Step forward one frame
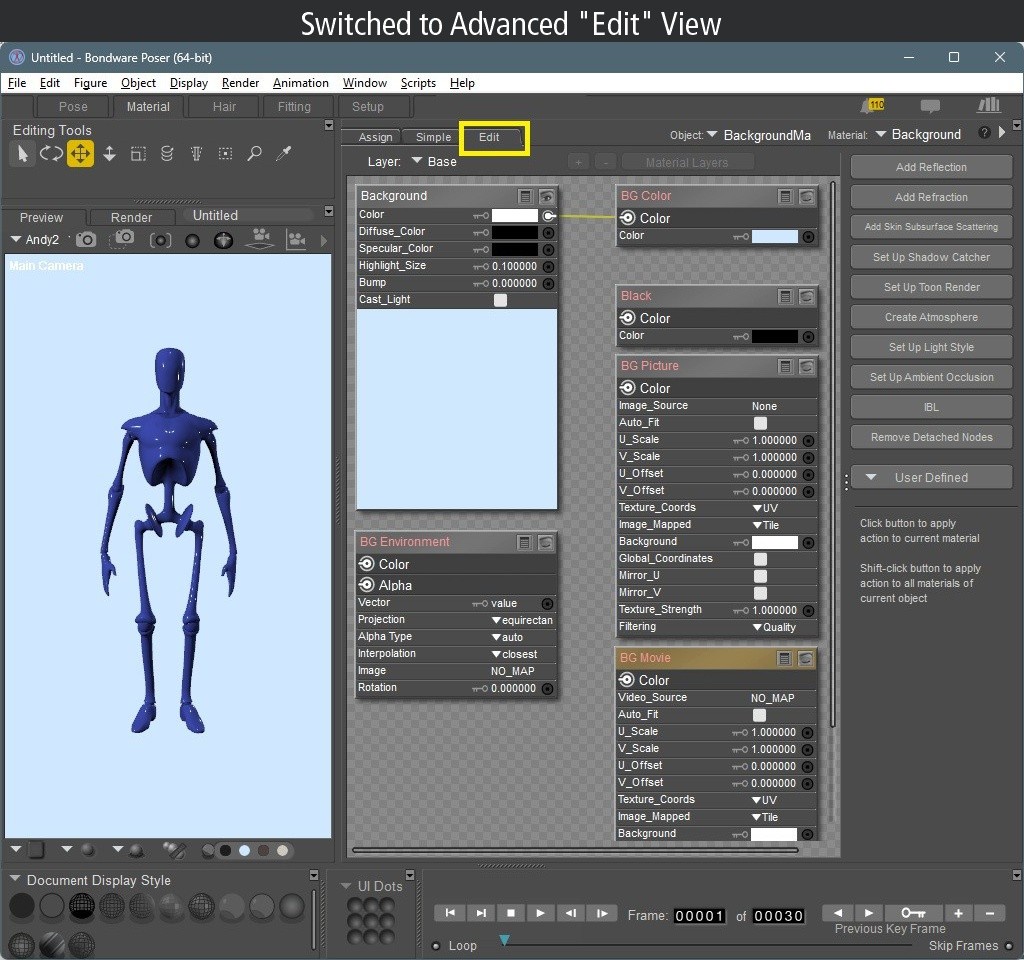This screenshot has width=1024, height=960. (602, 913)
